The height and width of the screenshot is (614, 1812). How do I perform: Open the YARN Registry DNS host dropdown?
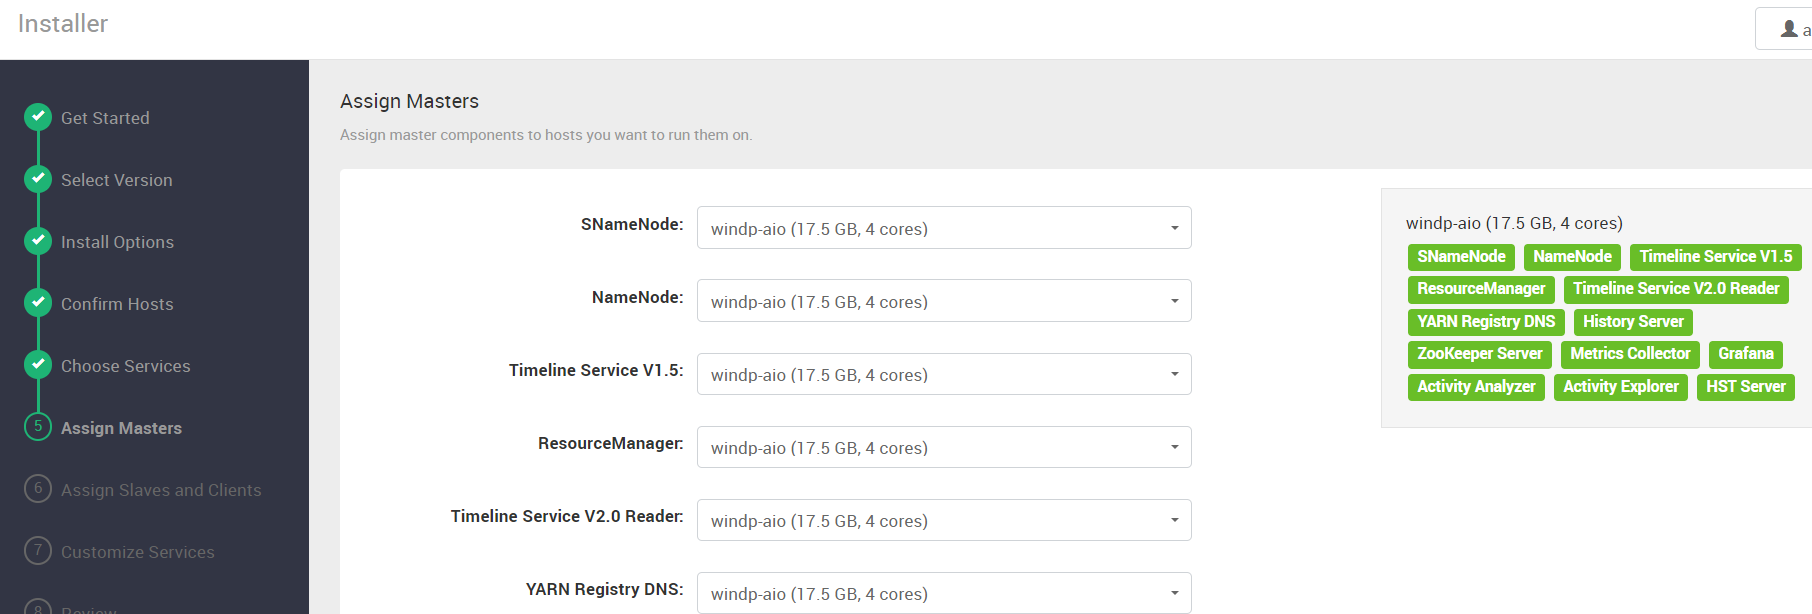tap(944, 593)
